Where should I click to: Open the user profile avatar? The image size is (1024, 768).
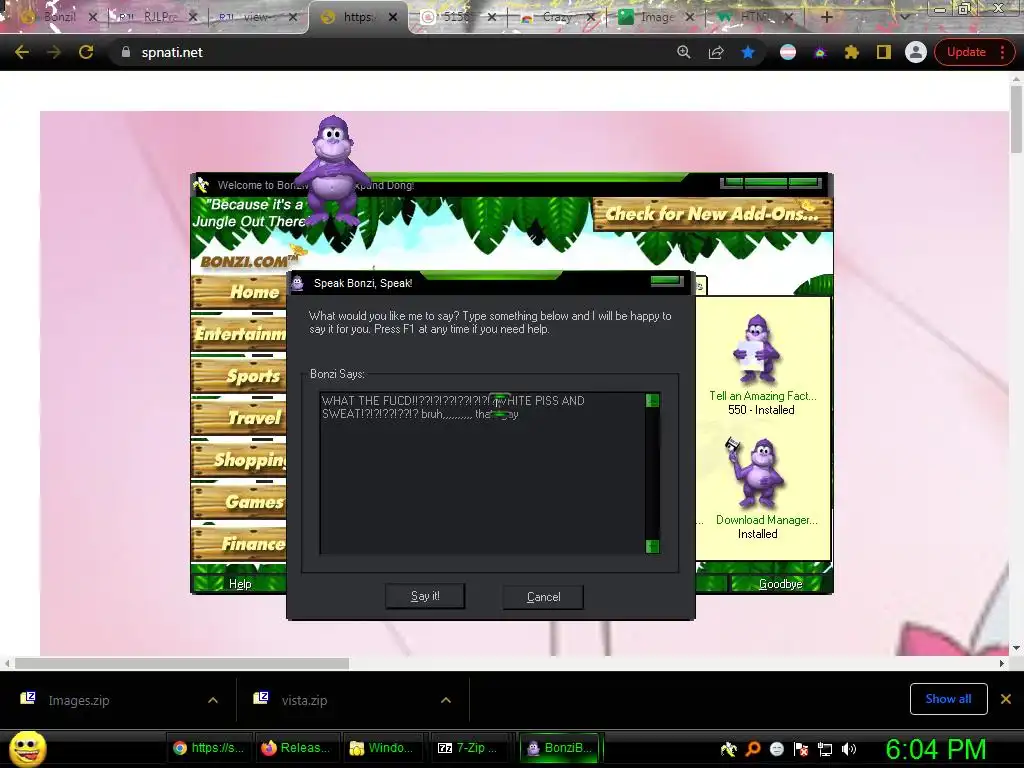tap(916, 52)
